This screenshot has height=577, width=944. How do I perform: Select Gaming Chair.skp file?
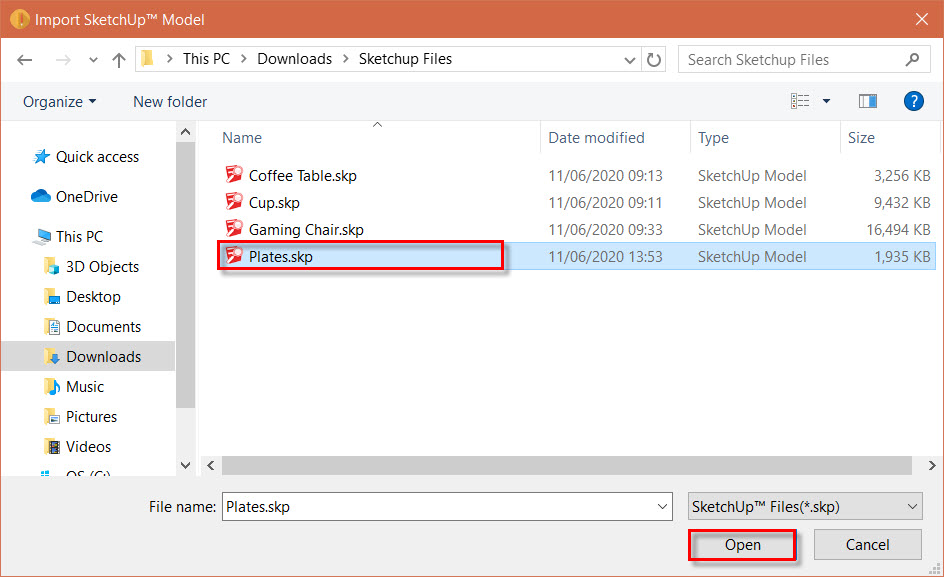click(x=306, y=230)
